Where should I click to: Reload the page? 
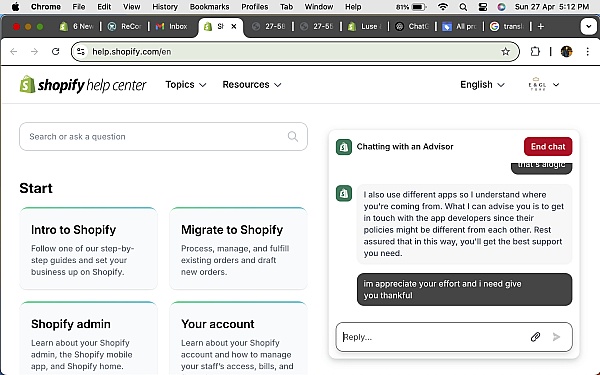pyautogui.click(x=55, y=52)
